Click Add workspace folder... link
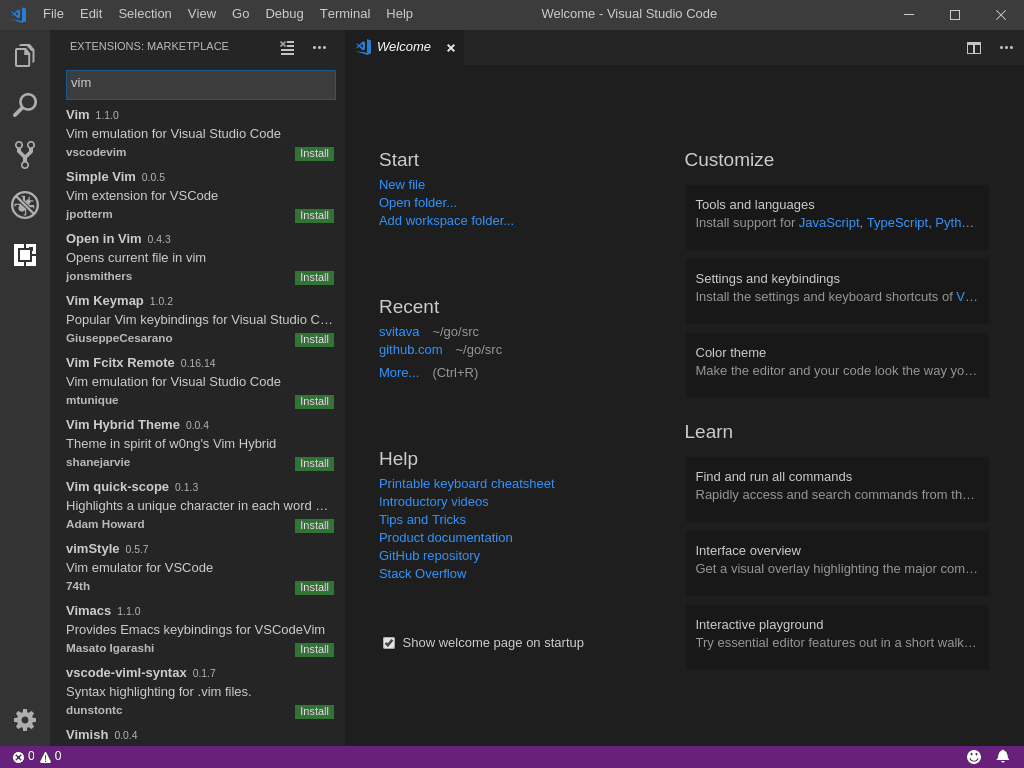 [446, 221]
